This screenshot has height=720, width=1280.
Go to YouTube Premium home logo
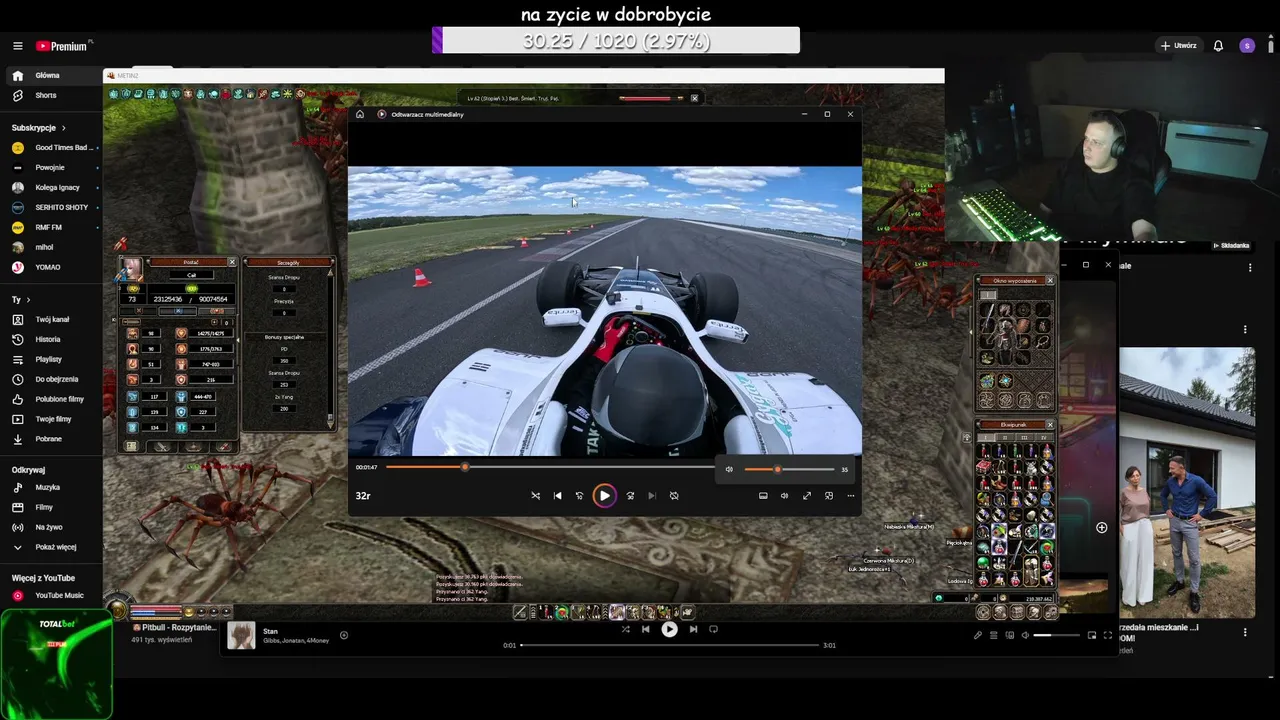63,46
